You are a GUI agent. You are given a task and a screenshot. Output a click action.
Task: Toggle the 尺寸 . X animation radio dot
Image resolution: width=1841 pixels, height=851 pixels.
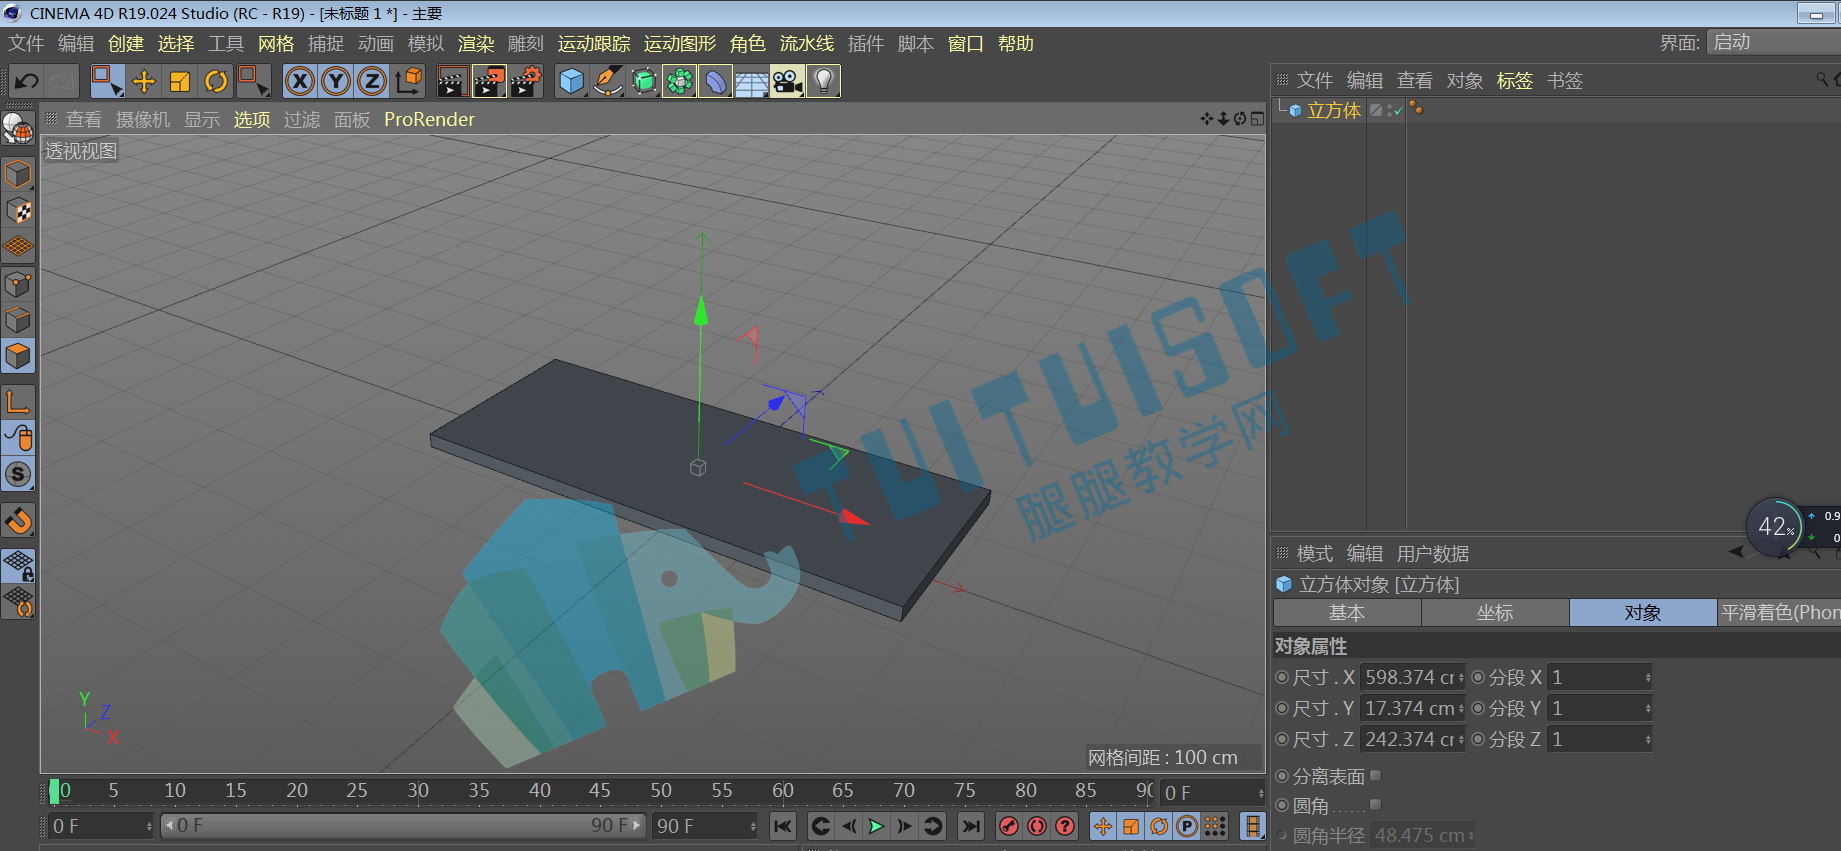point(1282,677)
